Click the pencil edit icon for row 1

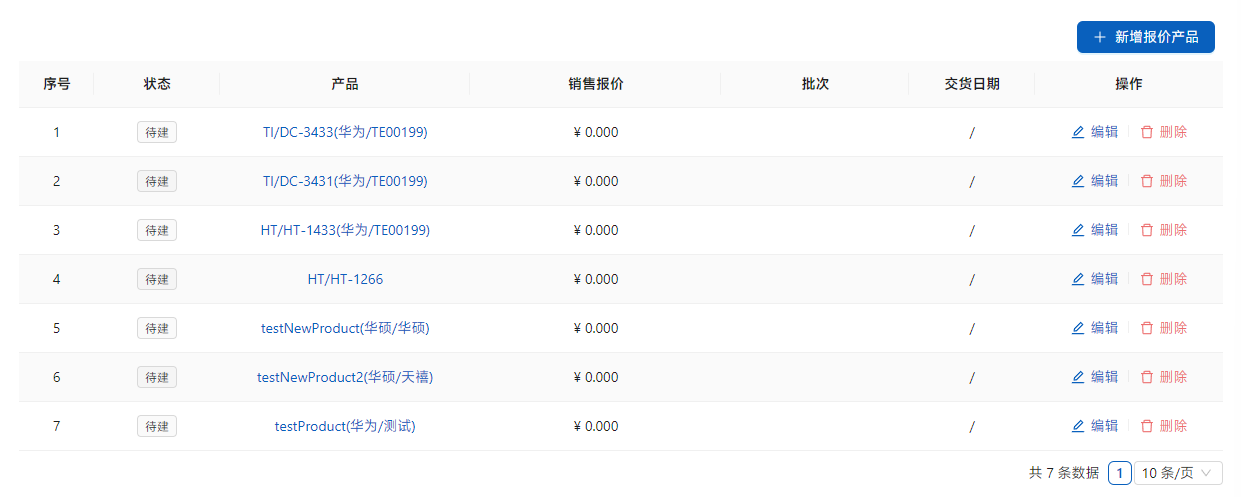pyautogui.click(x=1078, y=132)
